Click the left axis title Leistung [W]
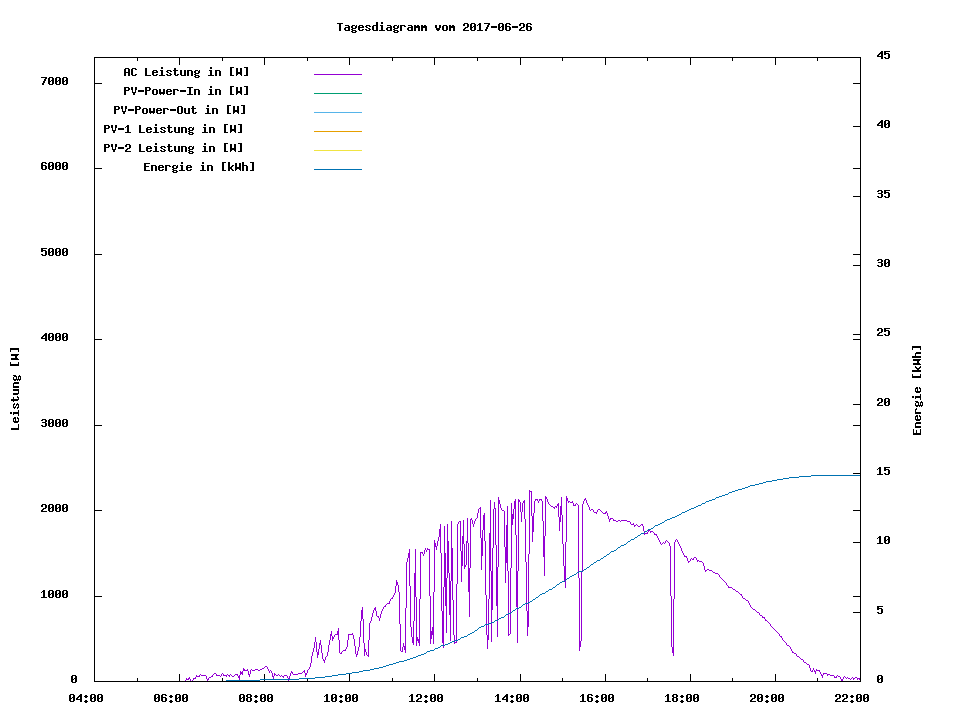This screenshot has width=960, height=720. (15, 389)
